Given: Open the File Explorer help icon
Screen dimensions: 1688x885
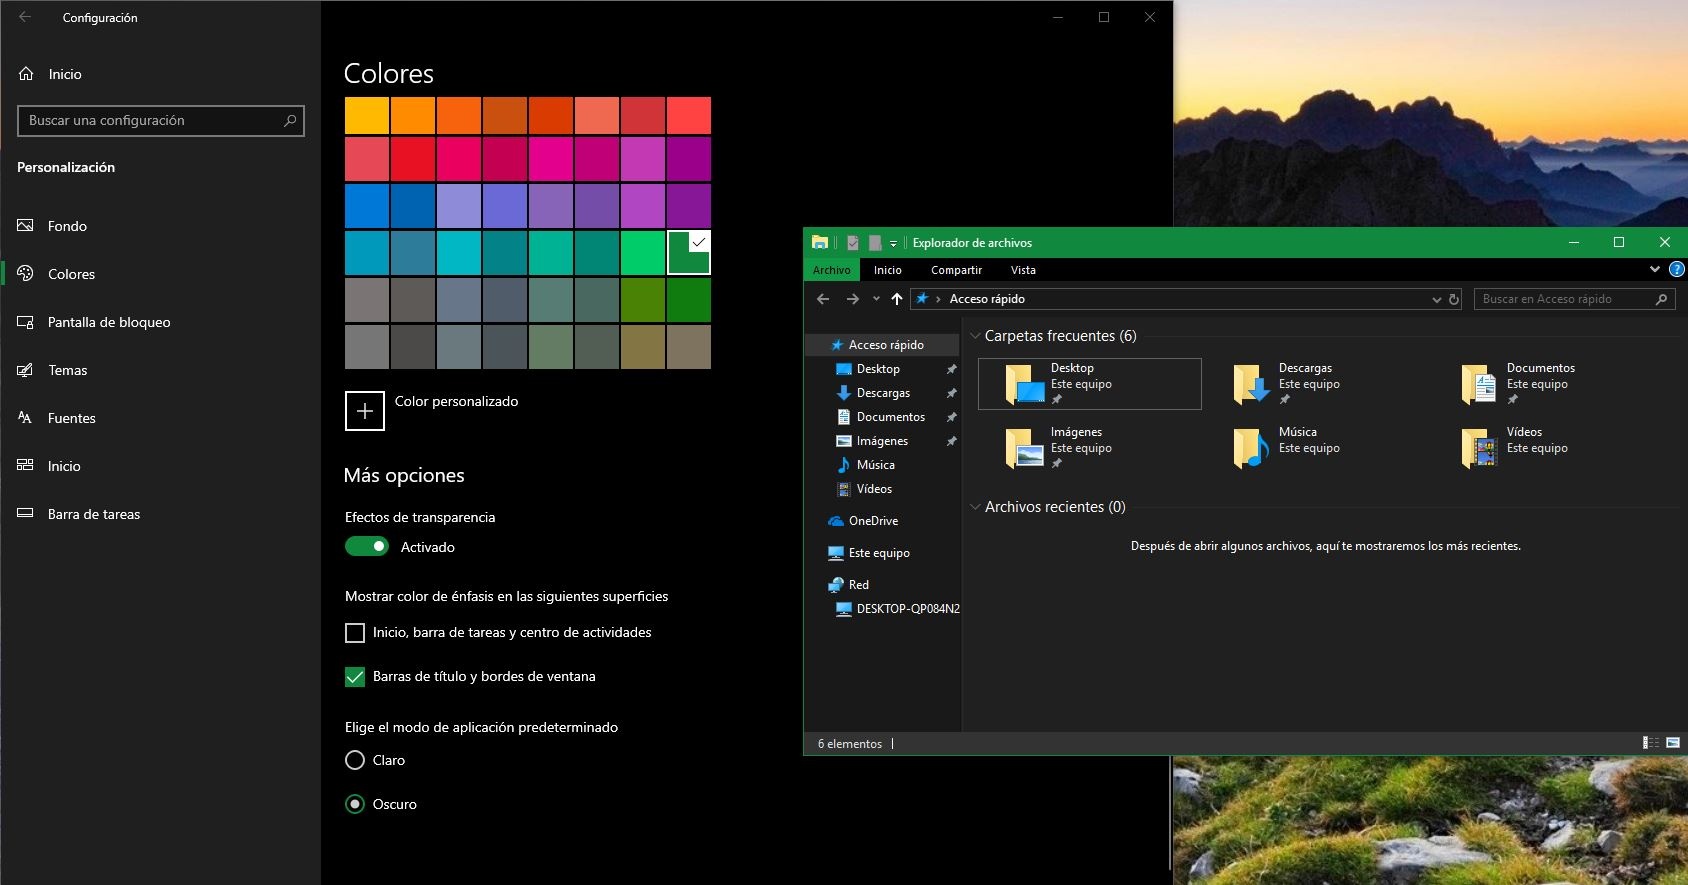Looking at the screenshot, I should 1677,269.
